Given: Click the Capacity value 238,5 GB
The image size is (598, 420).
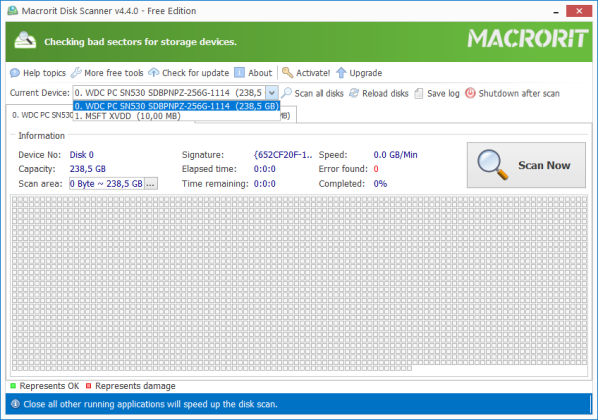Looking at the screenshot, I should pos(87,169).
